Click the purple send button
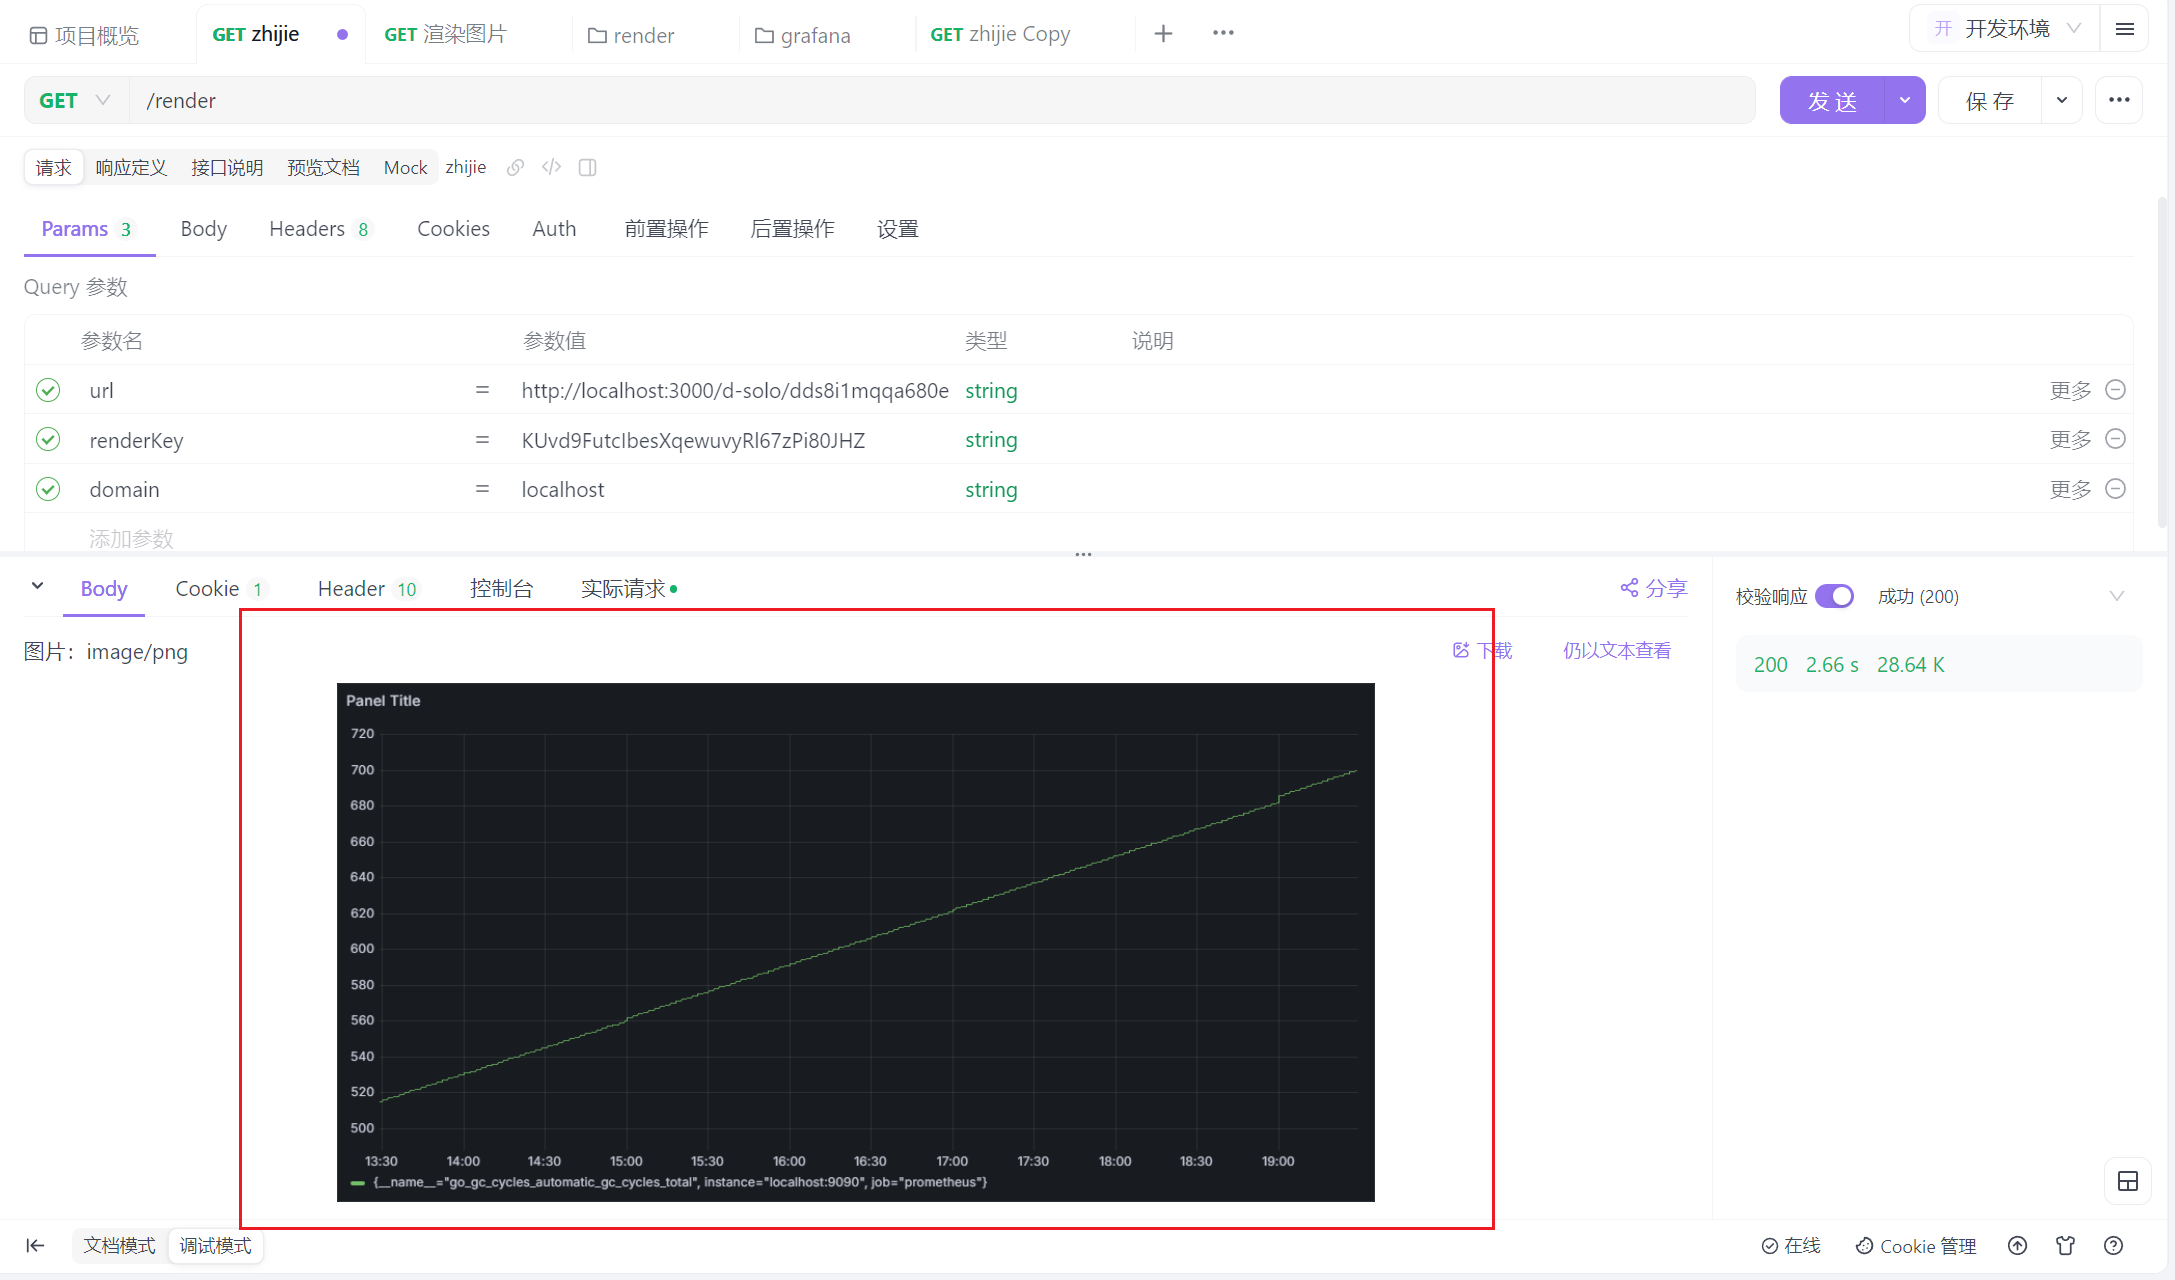Image resolution: width=2175 pixels, height=1280 pixels. tap(1832, 100)
